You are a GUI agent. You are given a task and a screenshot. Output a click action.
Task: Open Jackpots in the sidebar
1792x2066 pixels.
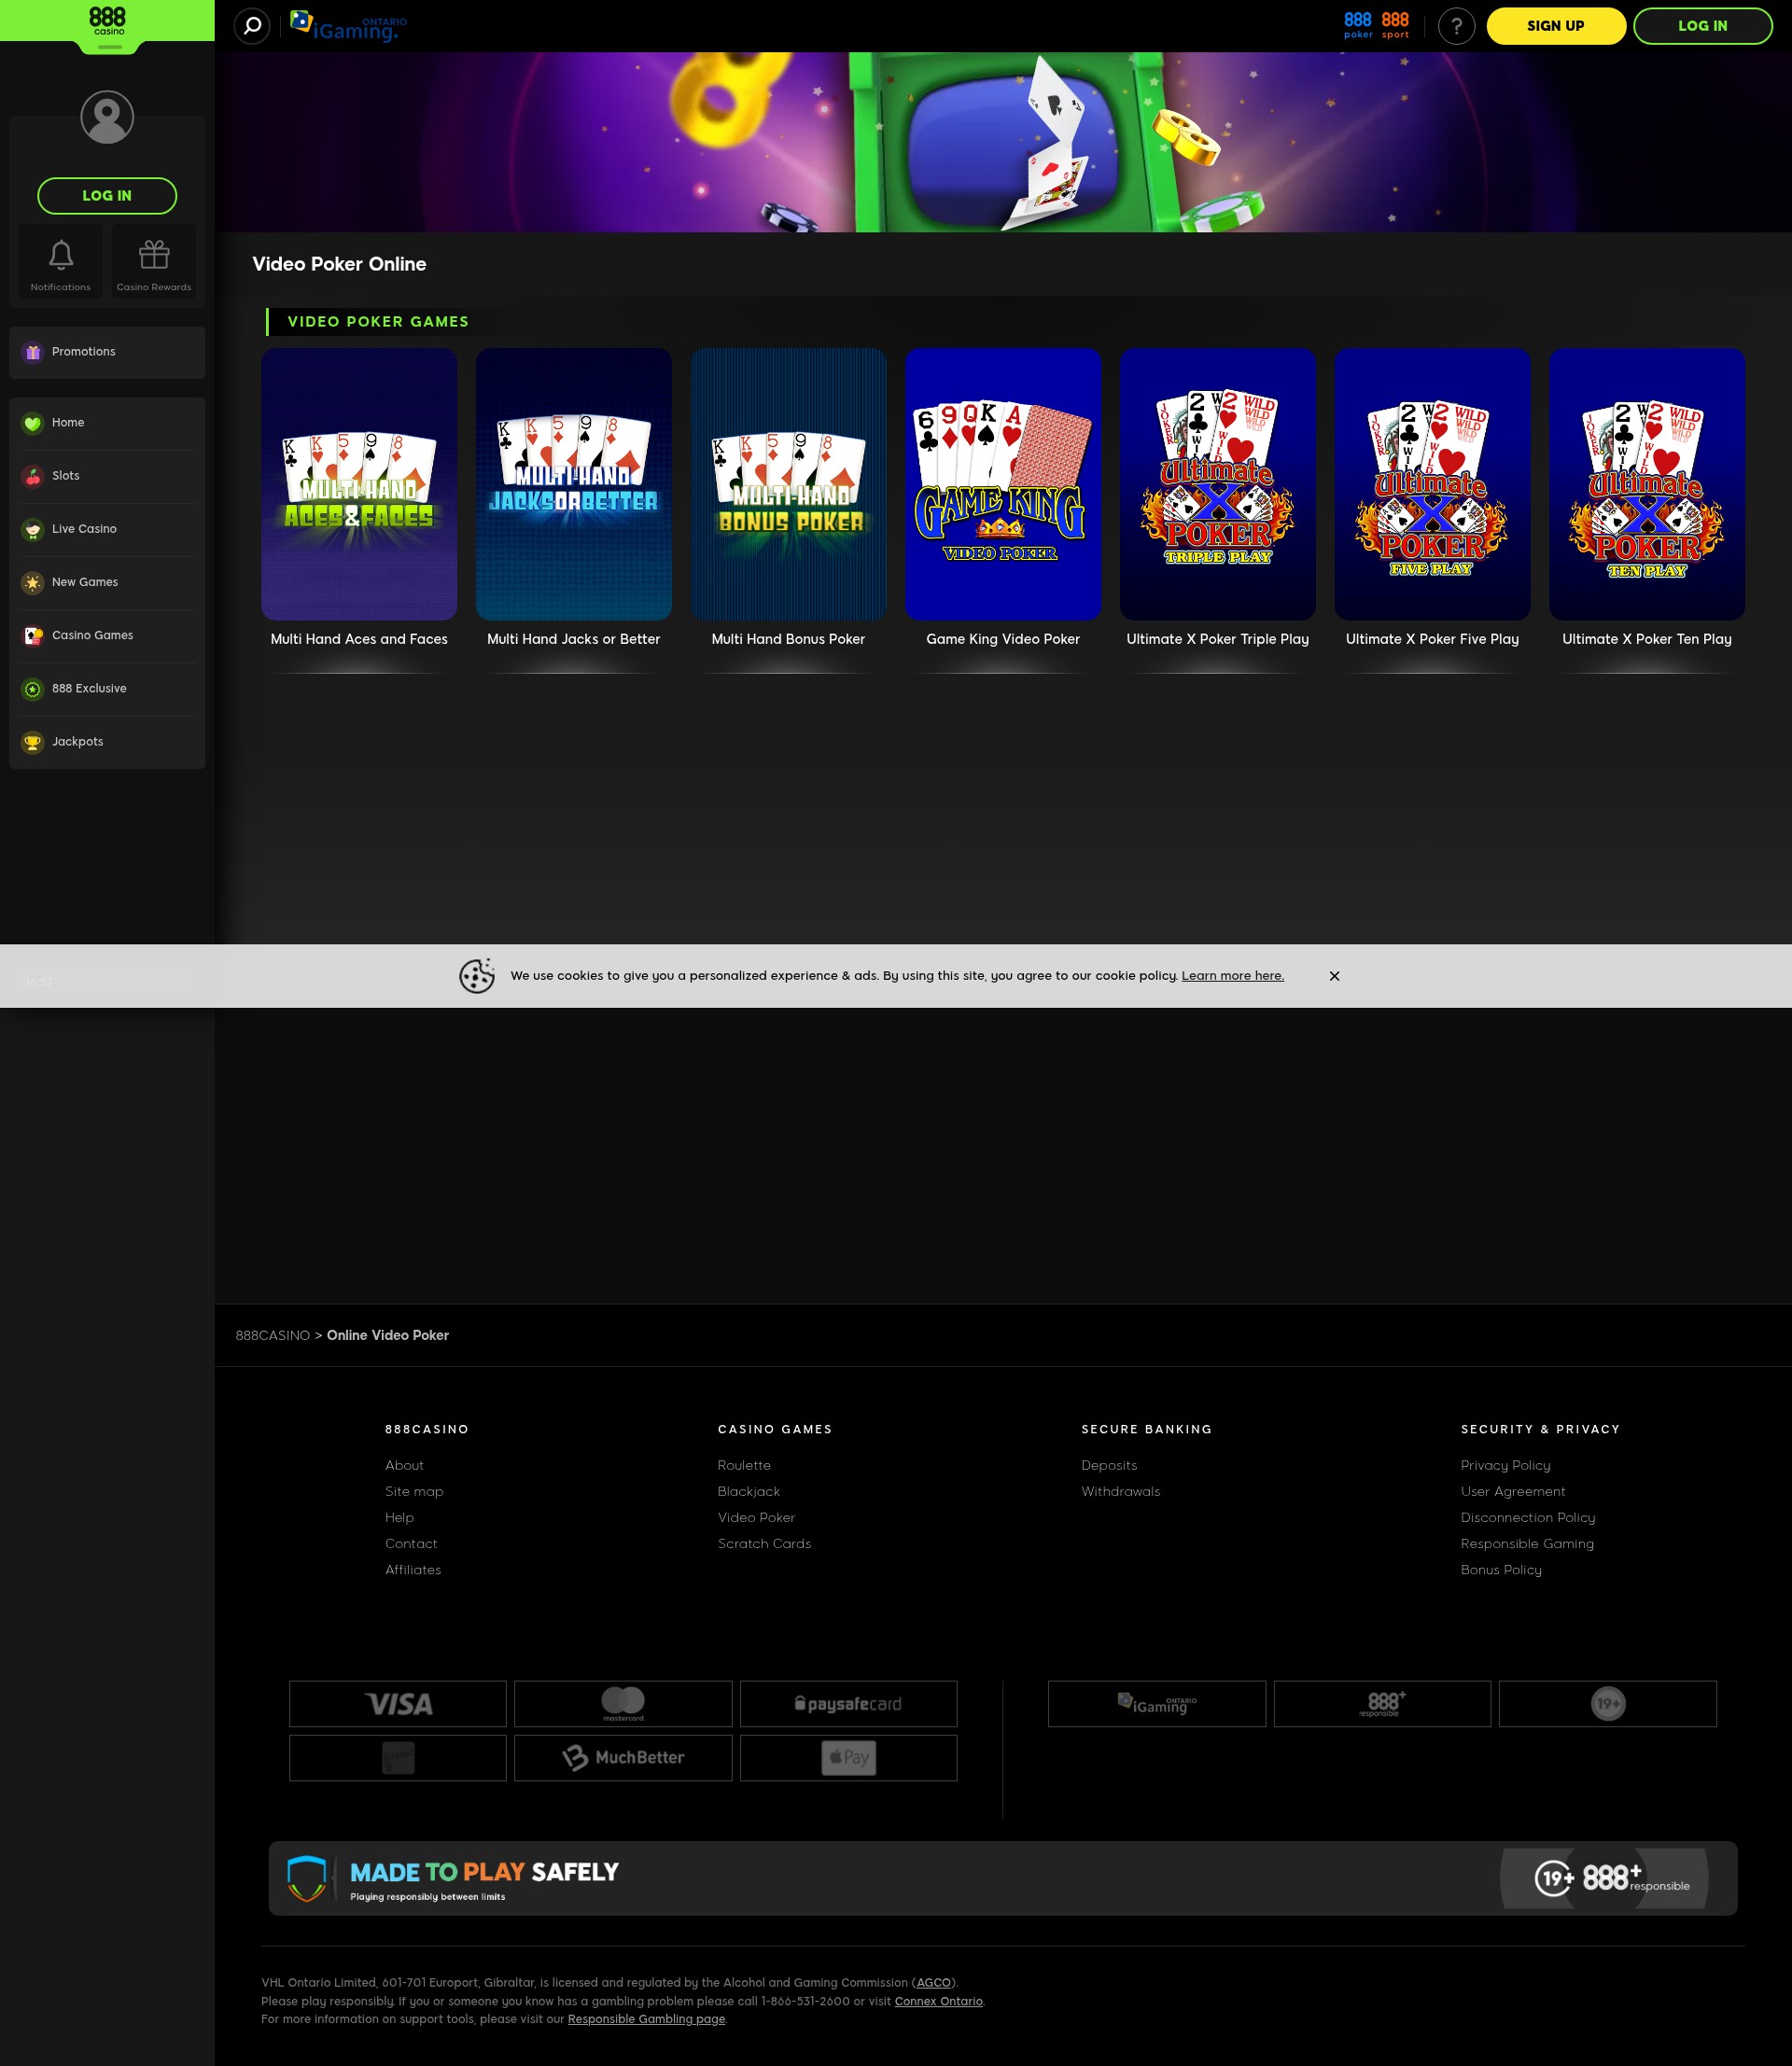pyautogui.click(x=107, y=741)
